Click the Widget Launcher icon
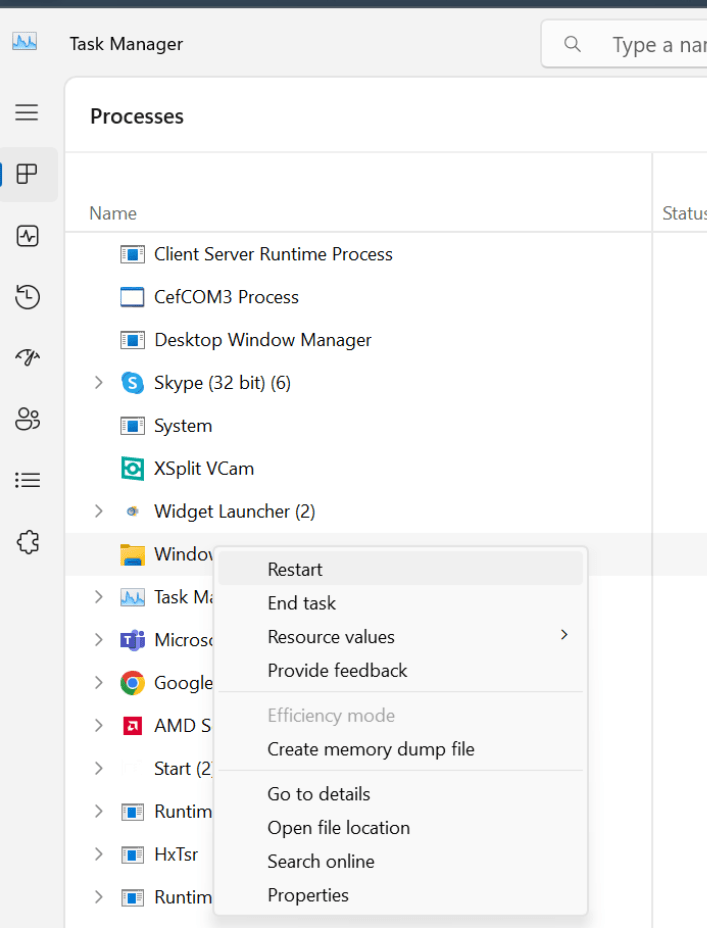Screen dimensions: 707x928 [133, 511]
